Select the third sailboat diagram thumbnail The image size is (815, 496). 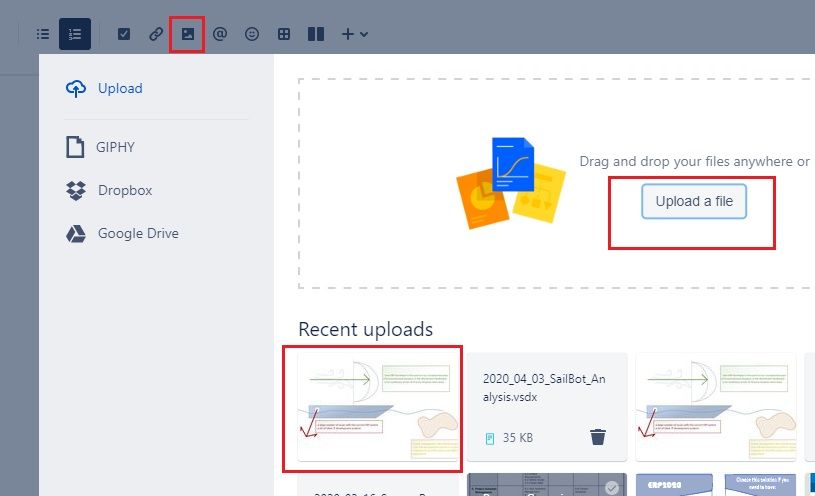tap(716, 407)
